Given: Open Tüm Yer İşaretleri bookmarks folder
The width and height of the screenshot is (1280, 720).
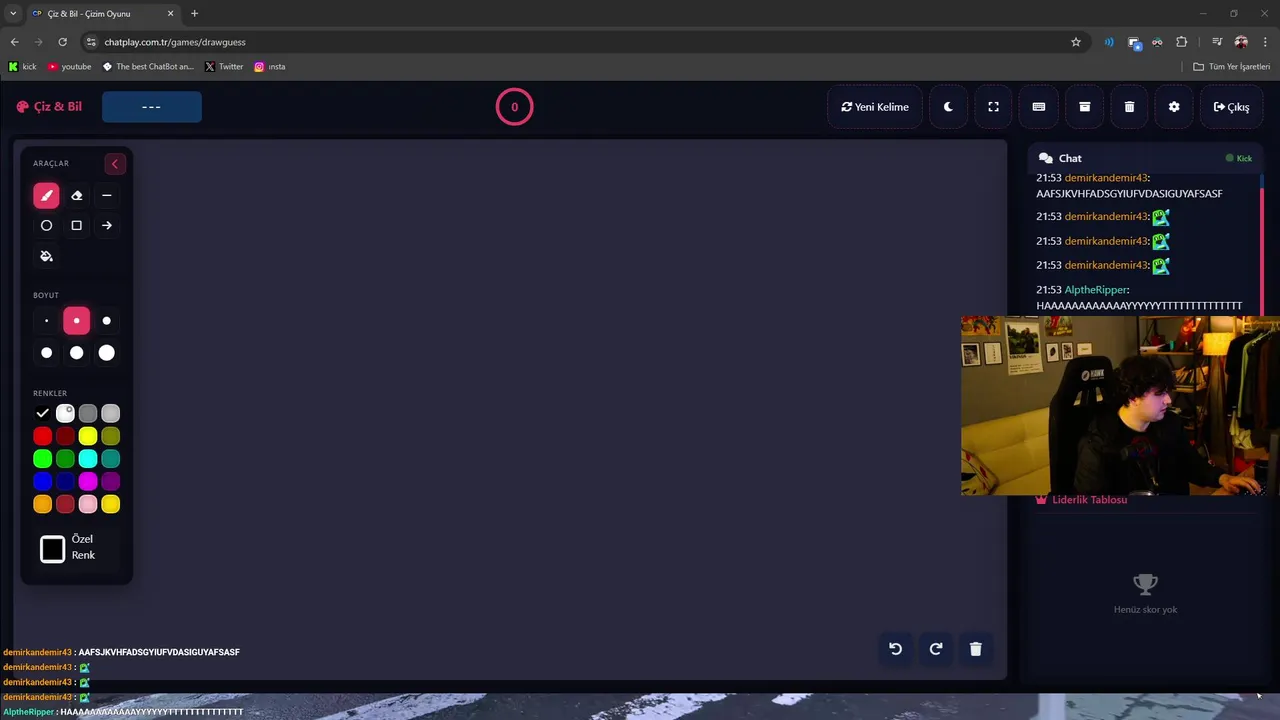Looking at the screenshot, I should tap(1231, 67).
